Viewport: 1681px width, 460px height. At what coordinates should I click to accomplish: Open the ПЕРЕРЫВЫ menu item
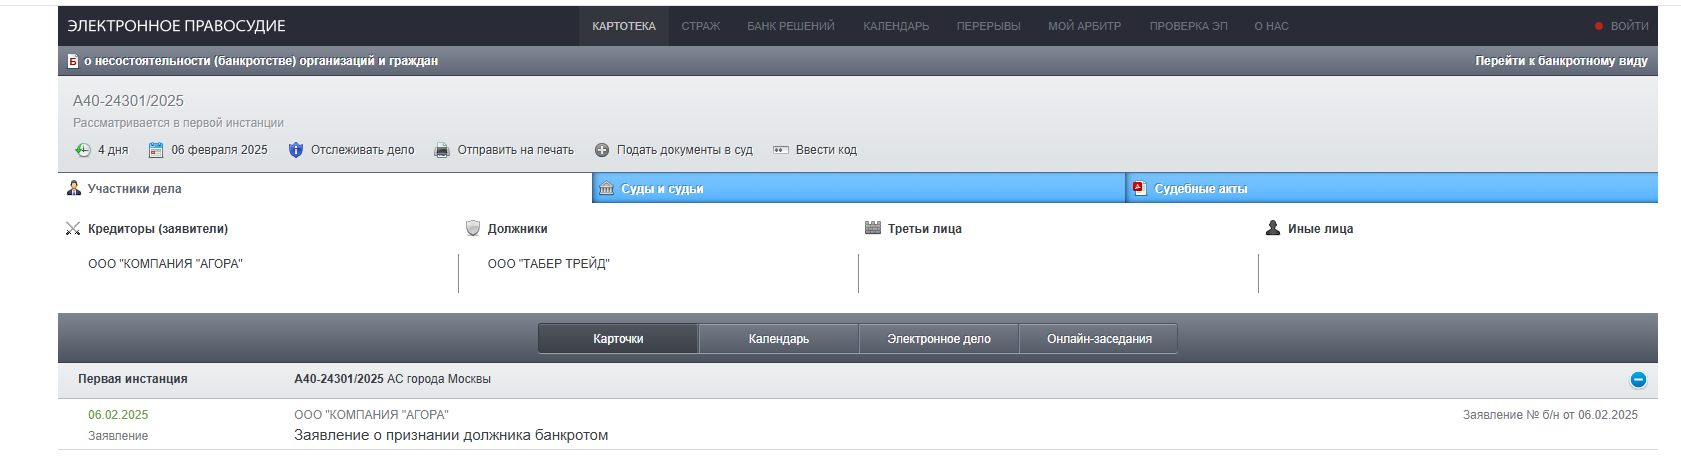(x=988, y=26)
